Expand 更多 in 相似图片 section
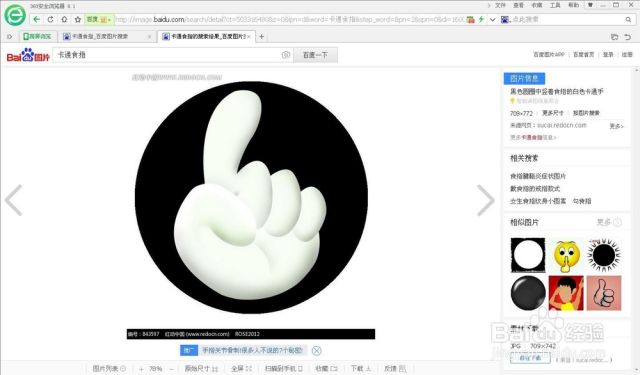Image resolution: width=640 pixels, height=375 pixels. coord(609,222)
